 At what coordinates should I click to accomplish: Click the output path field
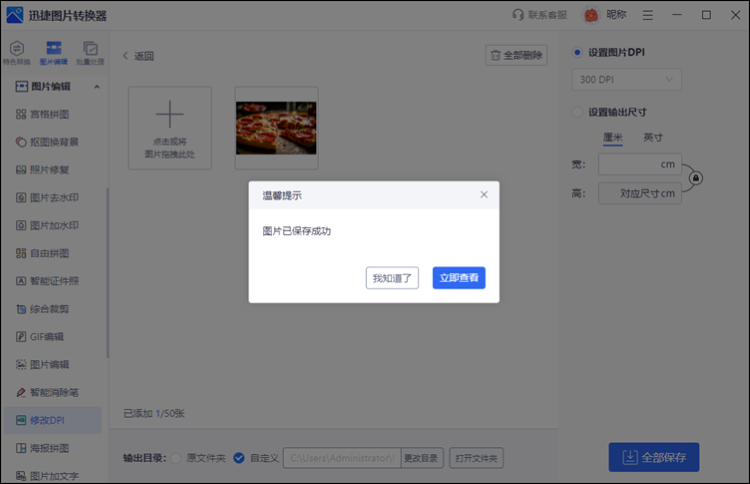pos(342,458)
